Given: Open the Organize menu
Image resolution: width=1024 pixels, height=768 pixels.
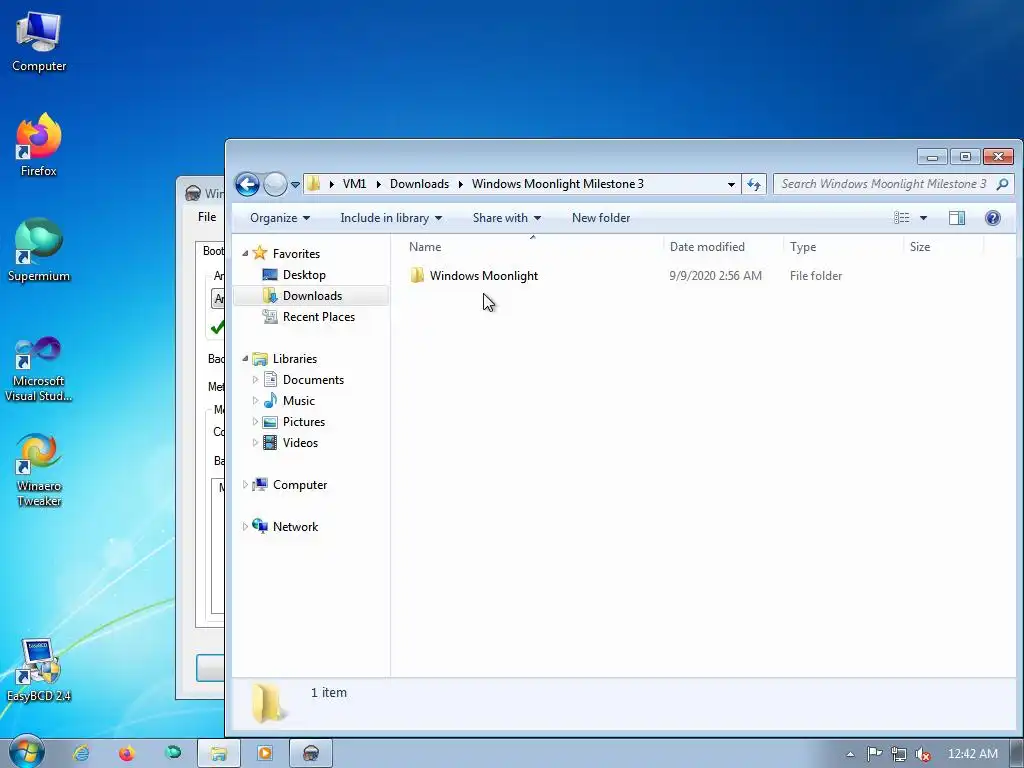Looking at the screenshot, I should point(280,218).
